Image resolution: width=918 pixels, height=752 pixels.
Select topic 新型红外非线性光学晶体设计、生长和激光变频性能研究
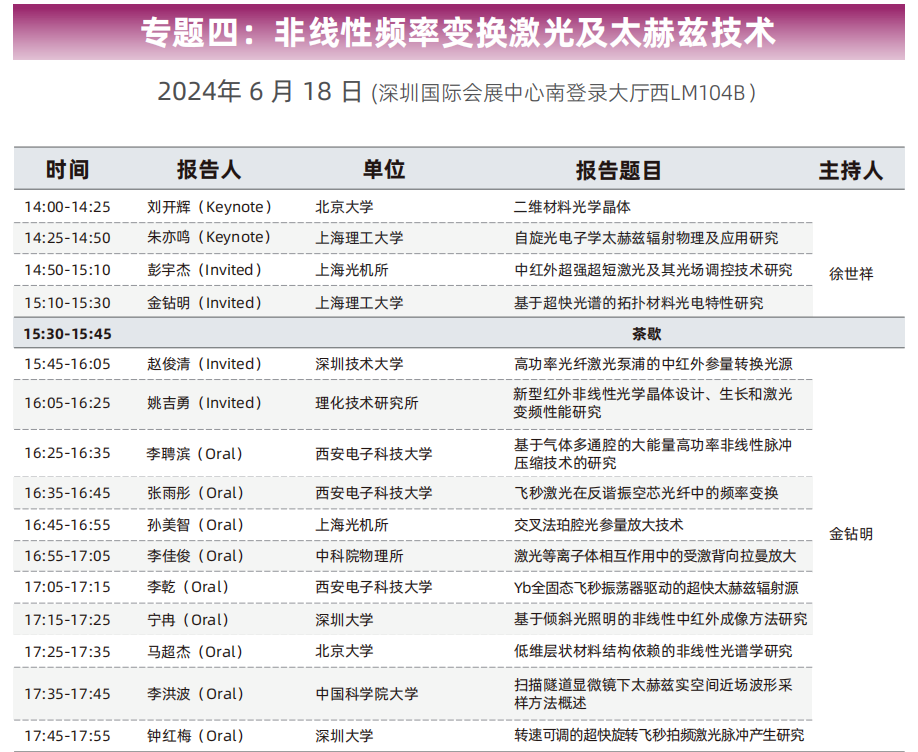pos(653,404)
